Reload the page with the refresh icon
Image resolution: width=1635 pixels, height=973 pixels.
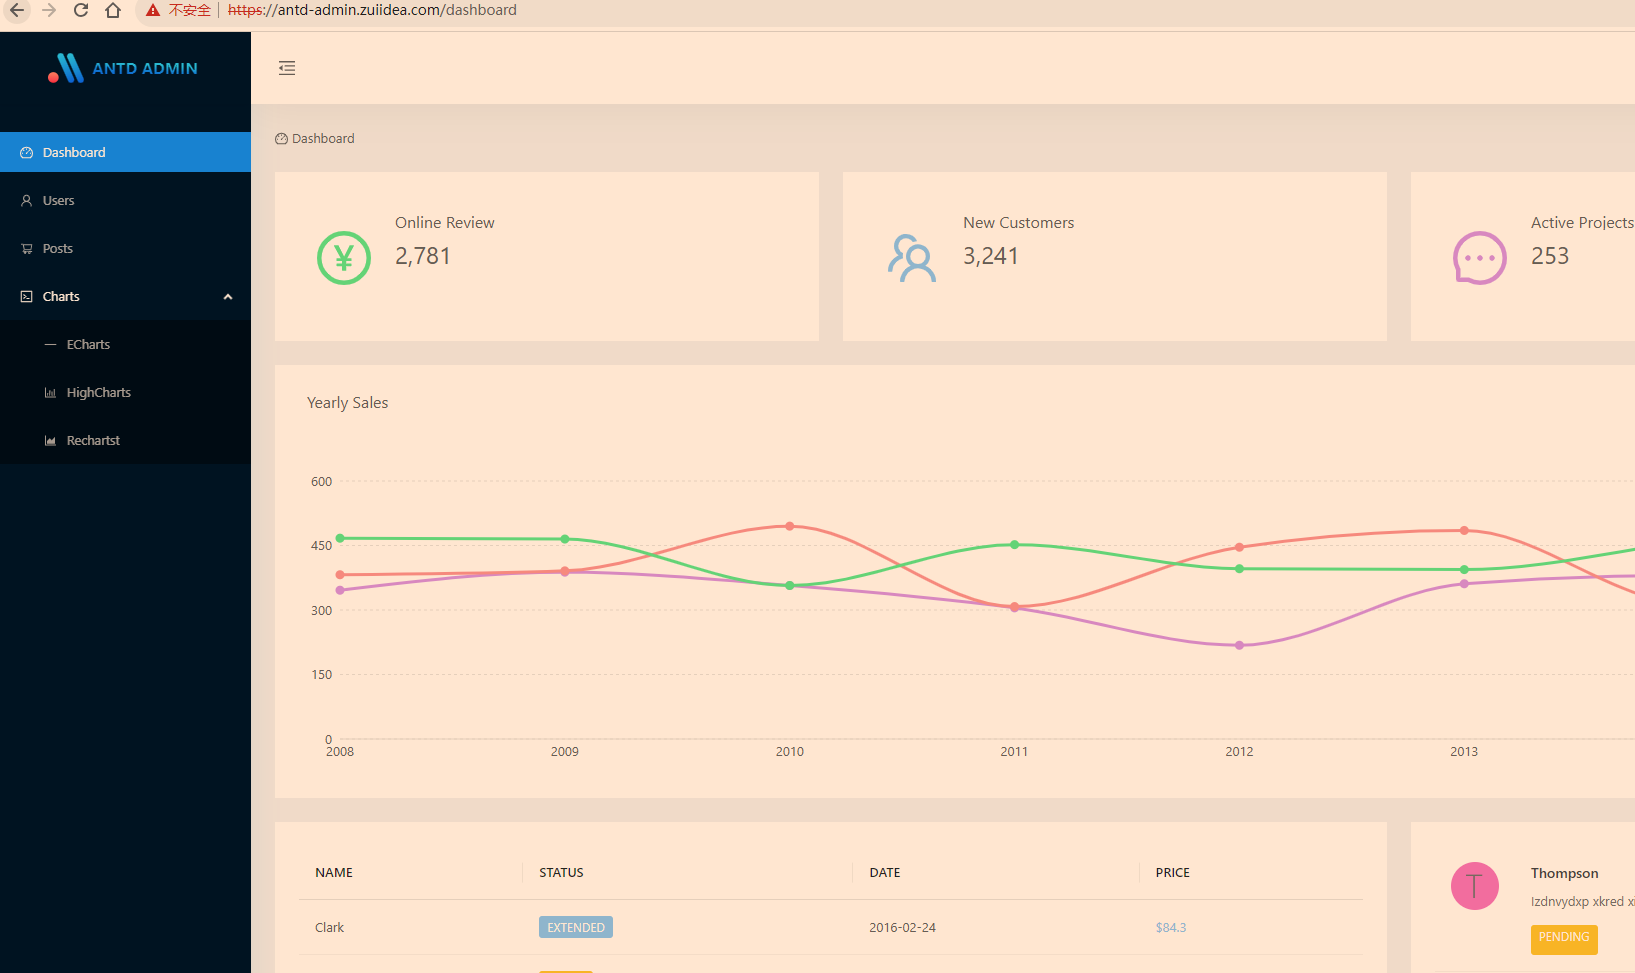(x=81, y=10)
